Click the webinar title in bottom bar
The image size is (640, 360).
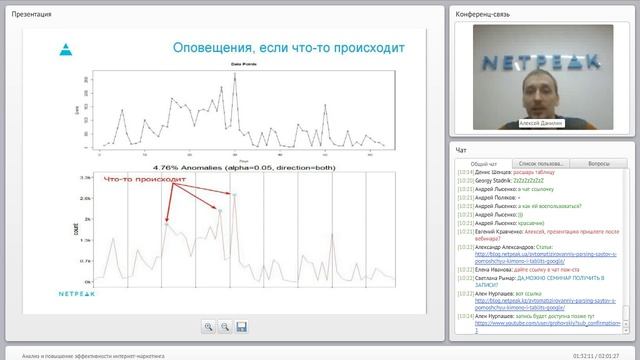point(93,356)
